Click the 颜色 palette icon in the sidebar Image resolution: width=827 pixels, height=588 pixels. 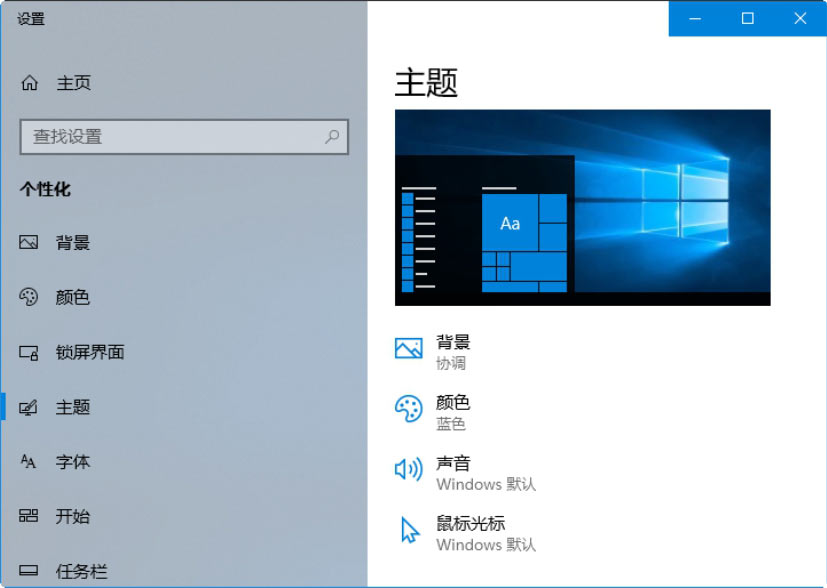[28, 297]
